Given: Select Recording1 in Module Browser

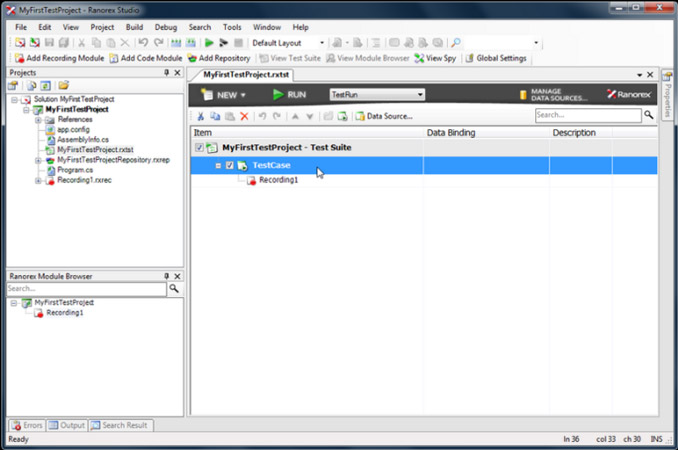Looking at the screenshot, I should pos(64,313).
